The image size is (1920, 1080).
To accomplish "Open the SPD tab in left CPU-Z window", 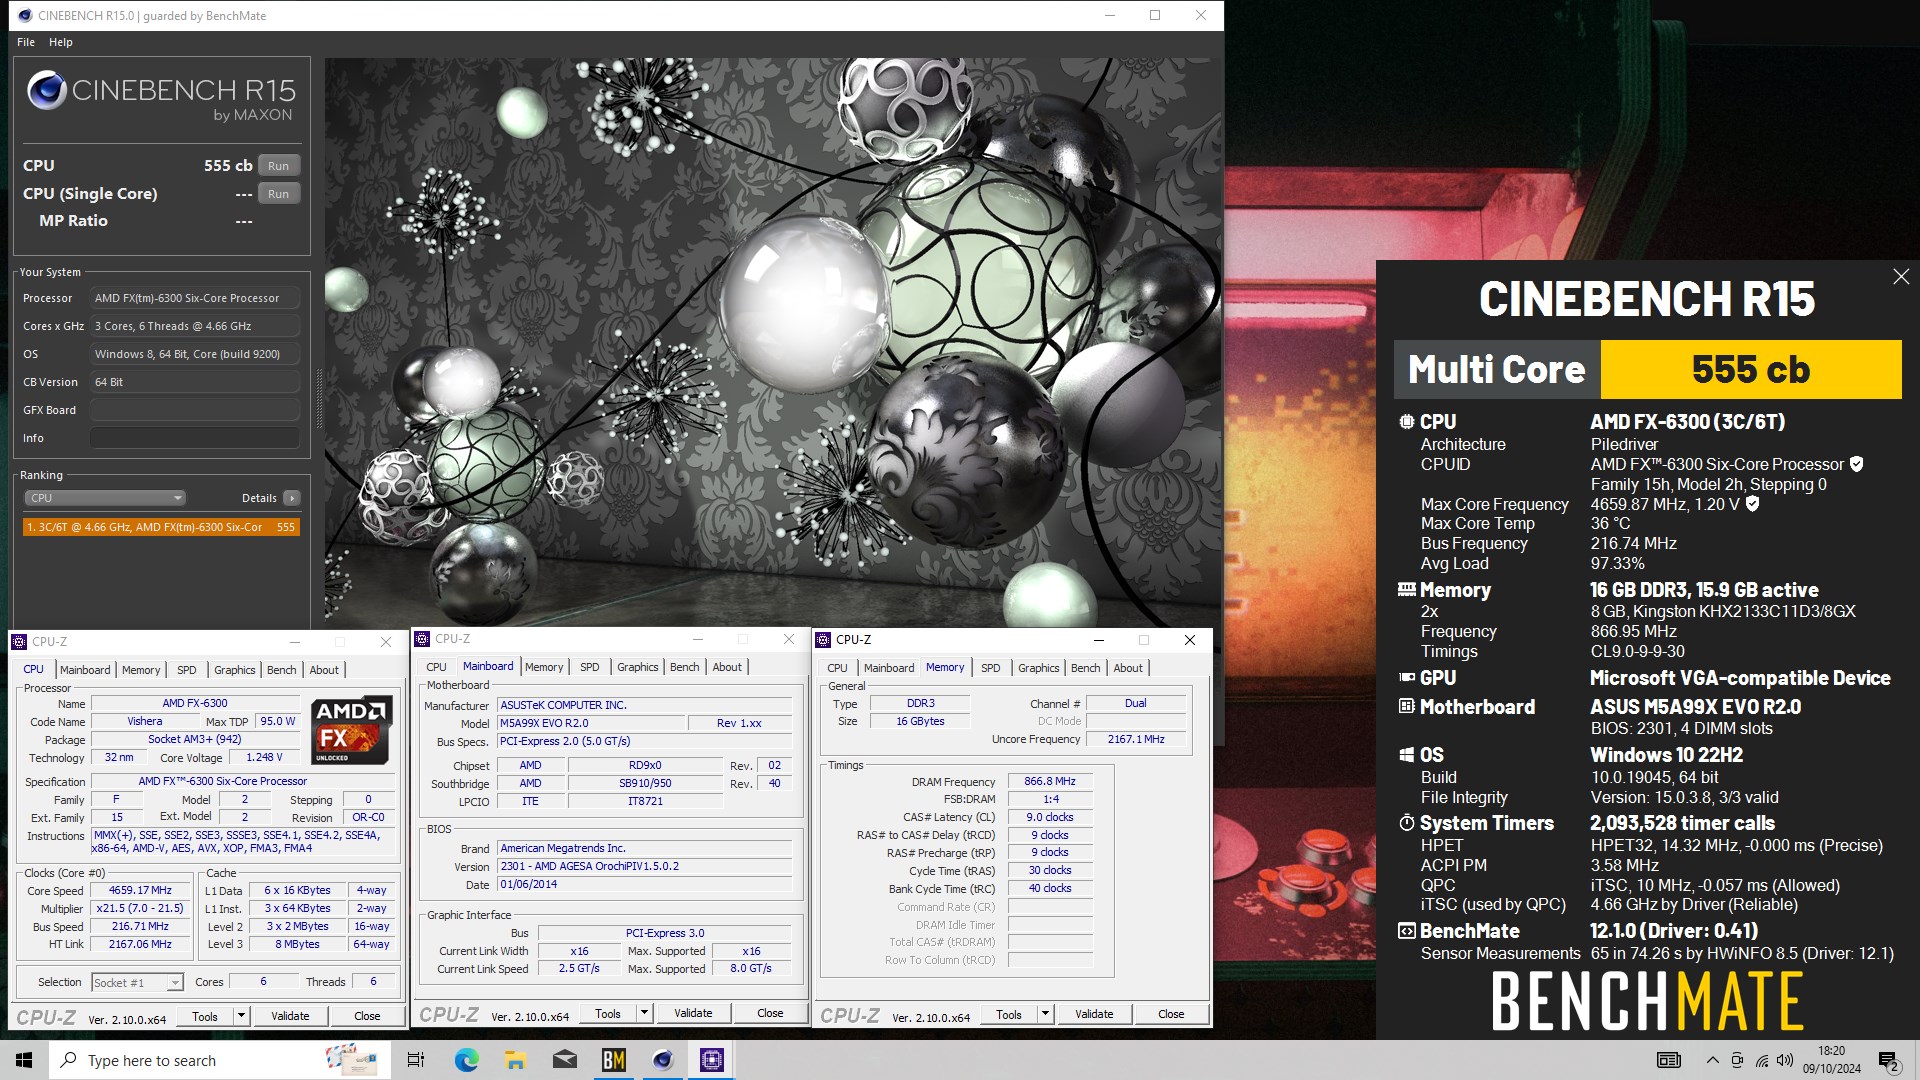I will pos(187,670).
